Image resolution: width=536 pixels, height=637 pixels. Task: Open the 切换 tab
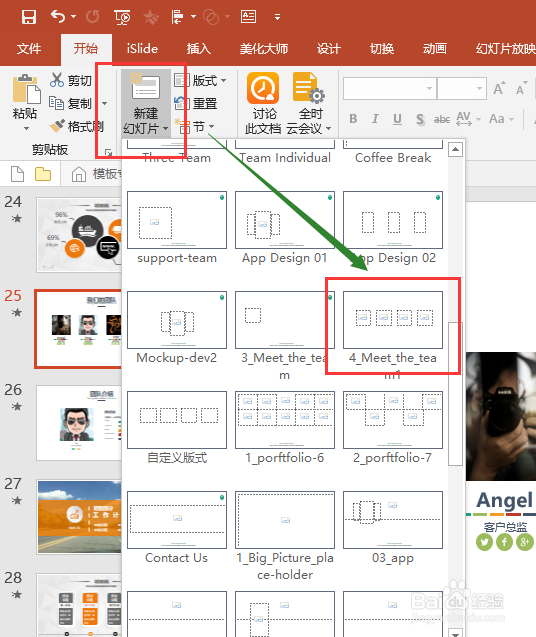382,49
